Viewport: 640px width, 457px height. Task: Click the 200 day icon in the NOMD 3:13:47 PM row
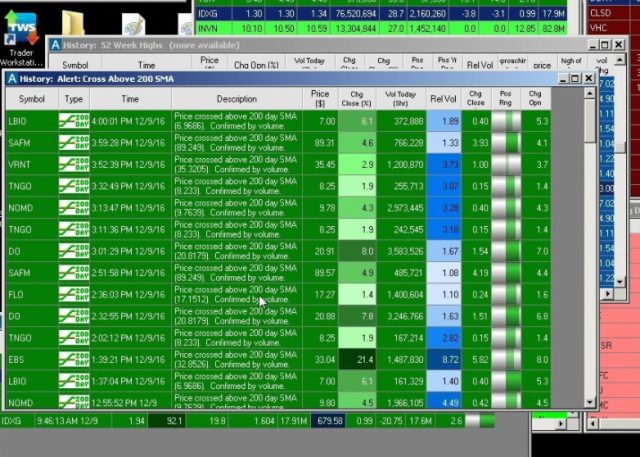coord(74,208)
